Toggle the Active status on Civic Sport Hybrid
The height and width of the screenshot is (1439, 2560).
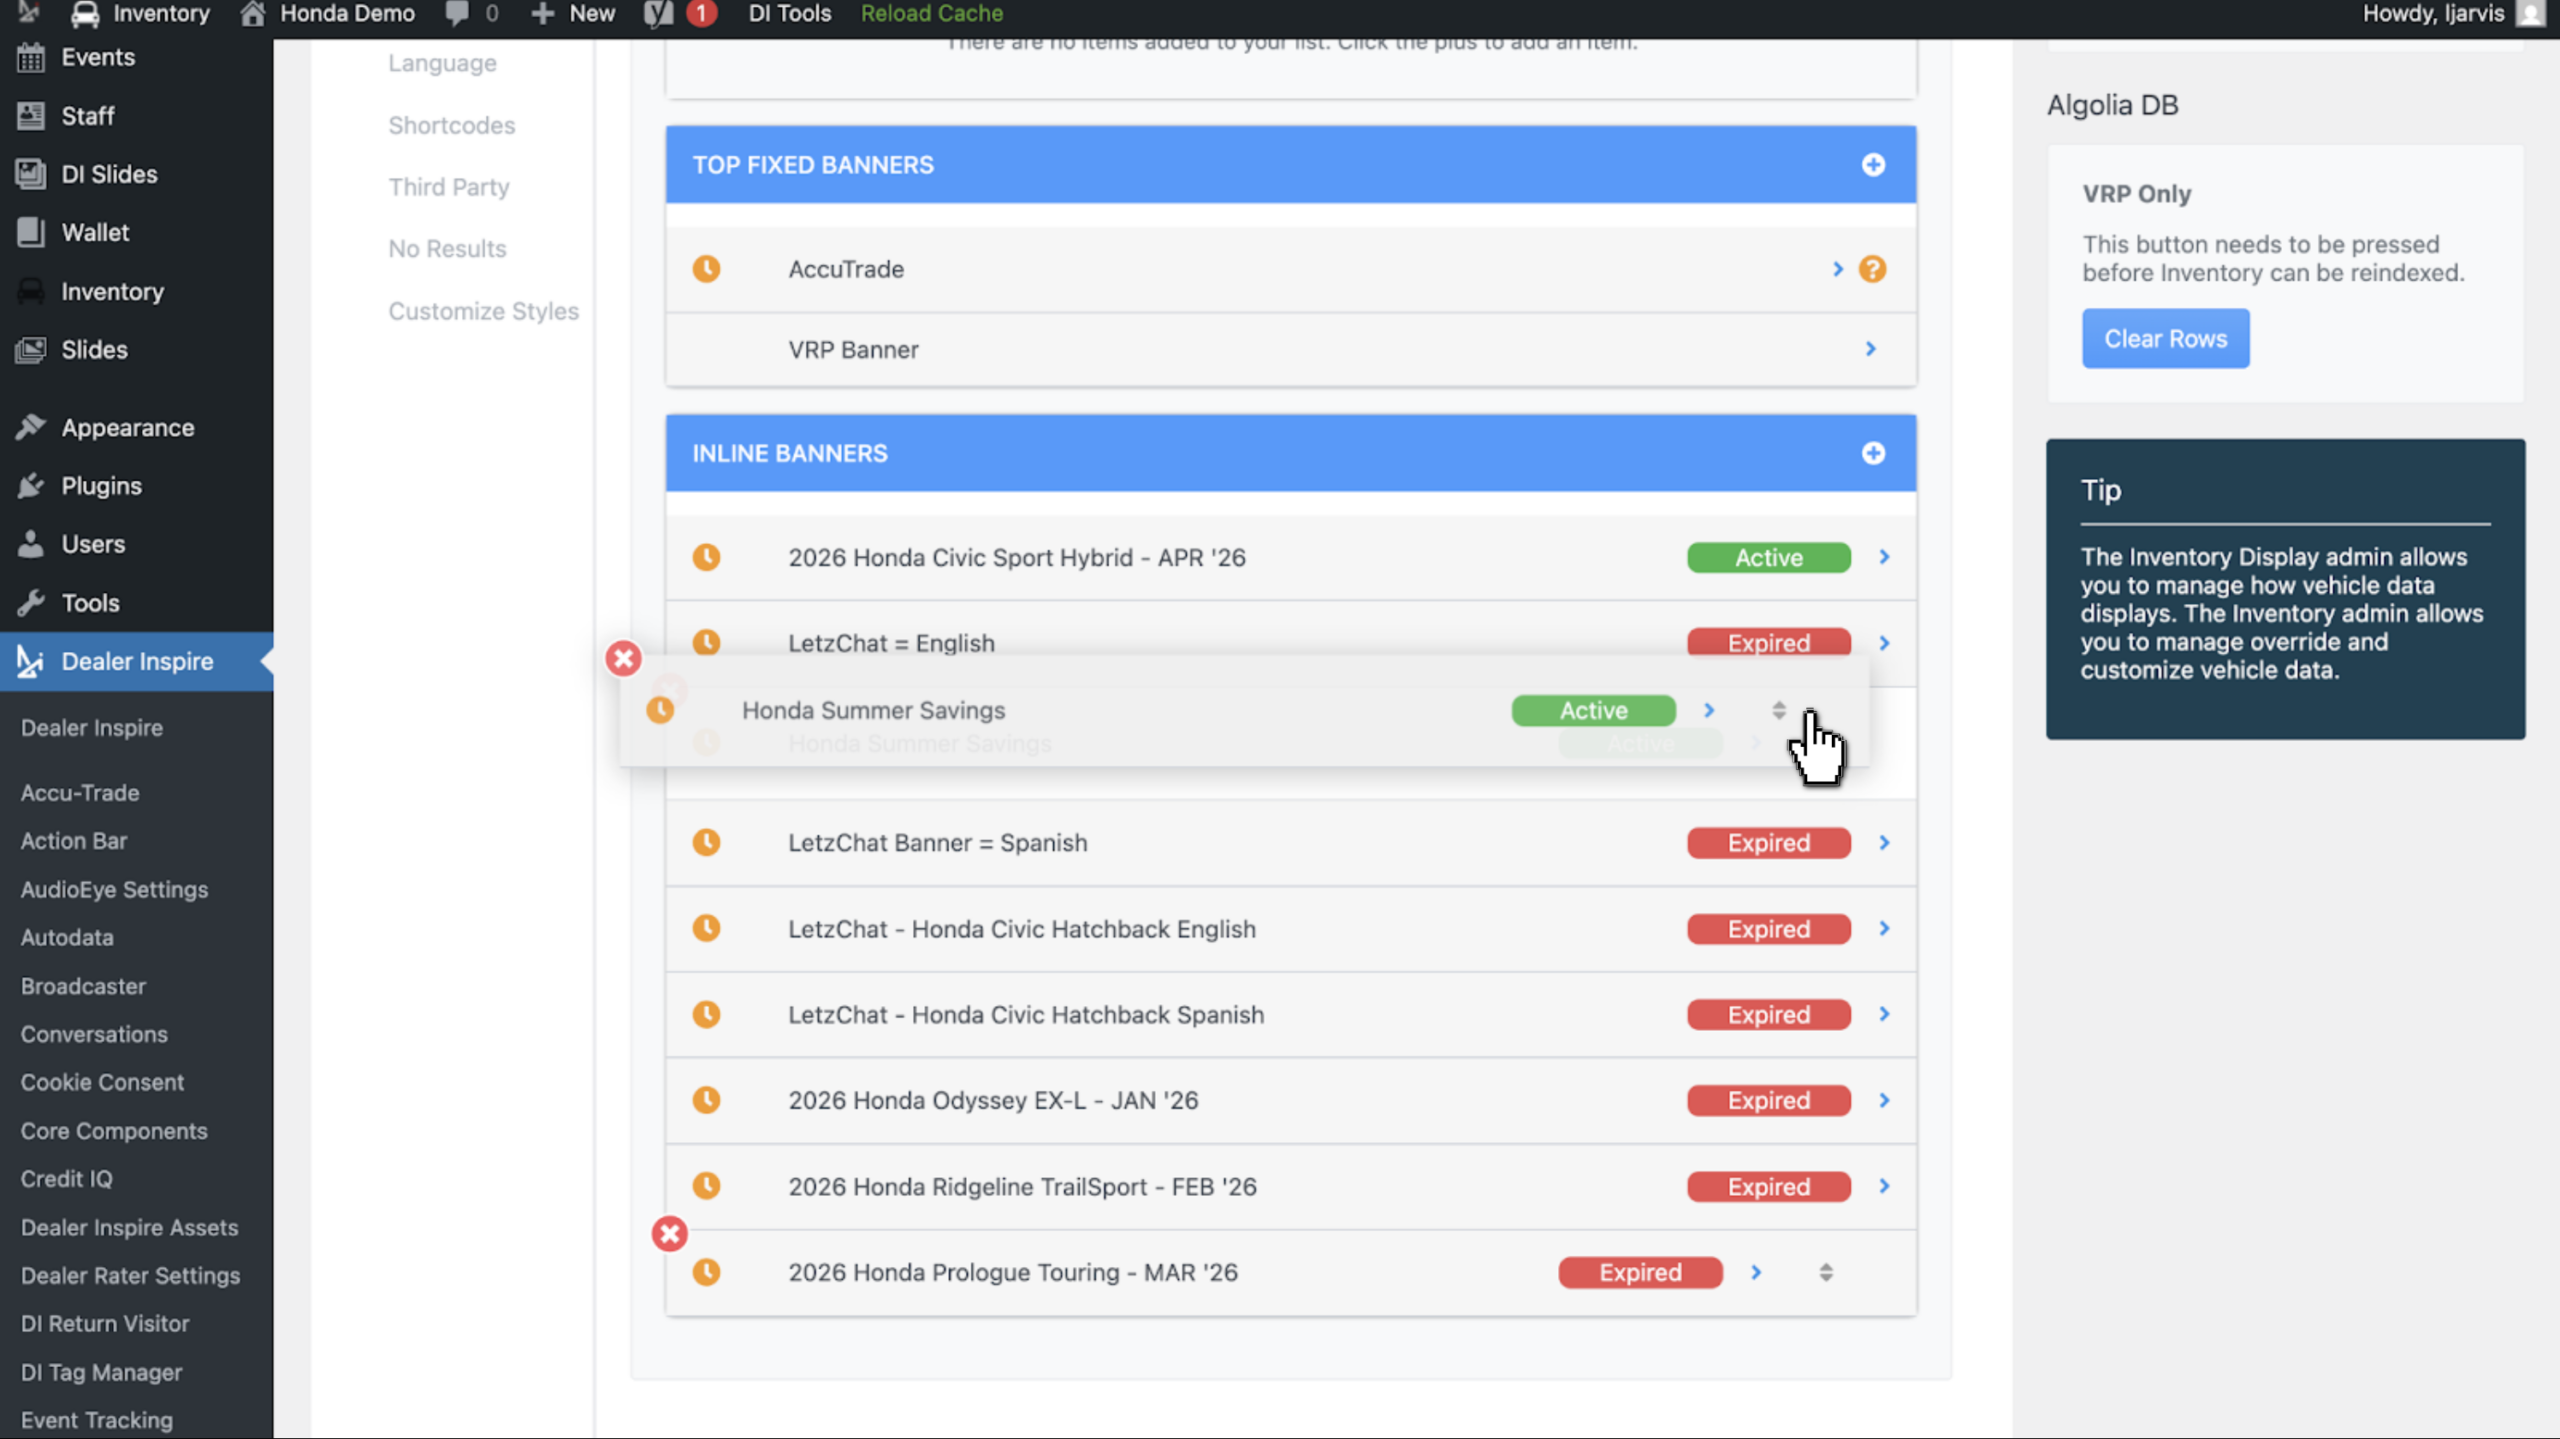tap(1768, 557)
